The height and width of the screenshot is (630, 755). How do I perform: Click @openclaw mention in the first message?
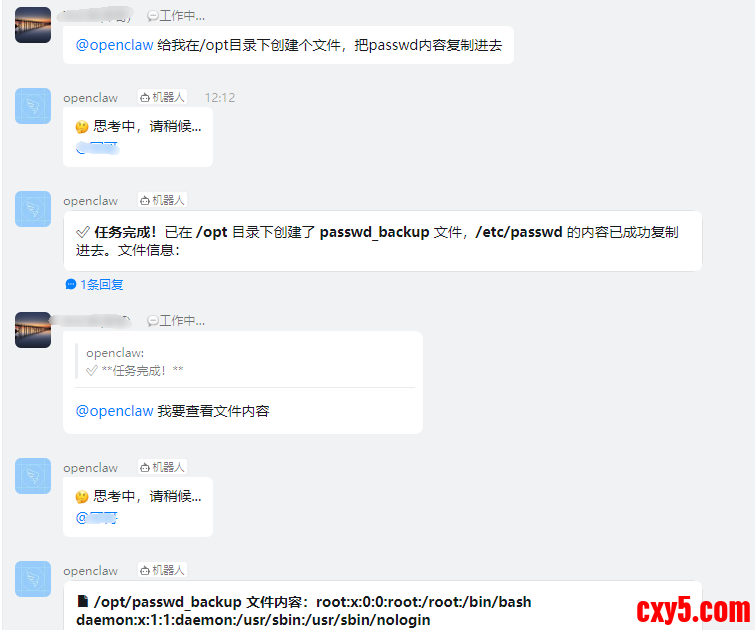tap(115, 45)
